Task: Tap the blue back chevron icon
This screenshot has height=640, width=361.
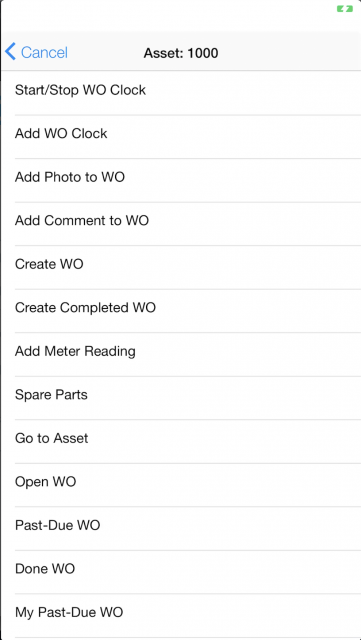Action: (x=10, y=52)
